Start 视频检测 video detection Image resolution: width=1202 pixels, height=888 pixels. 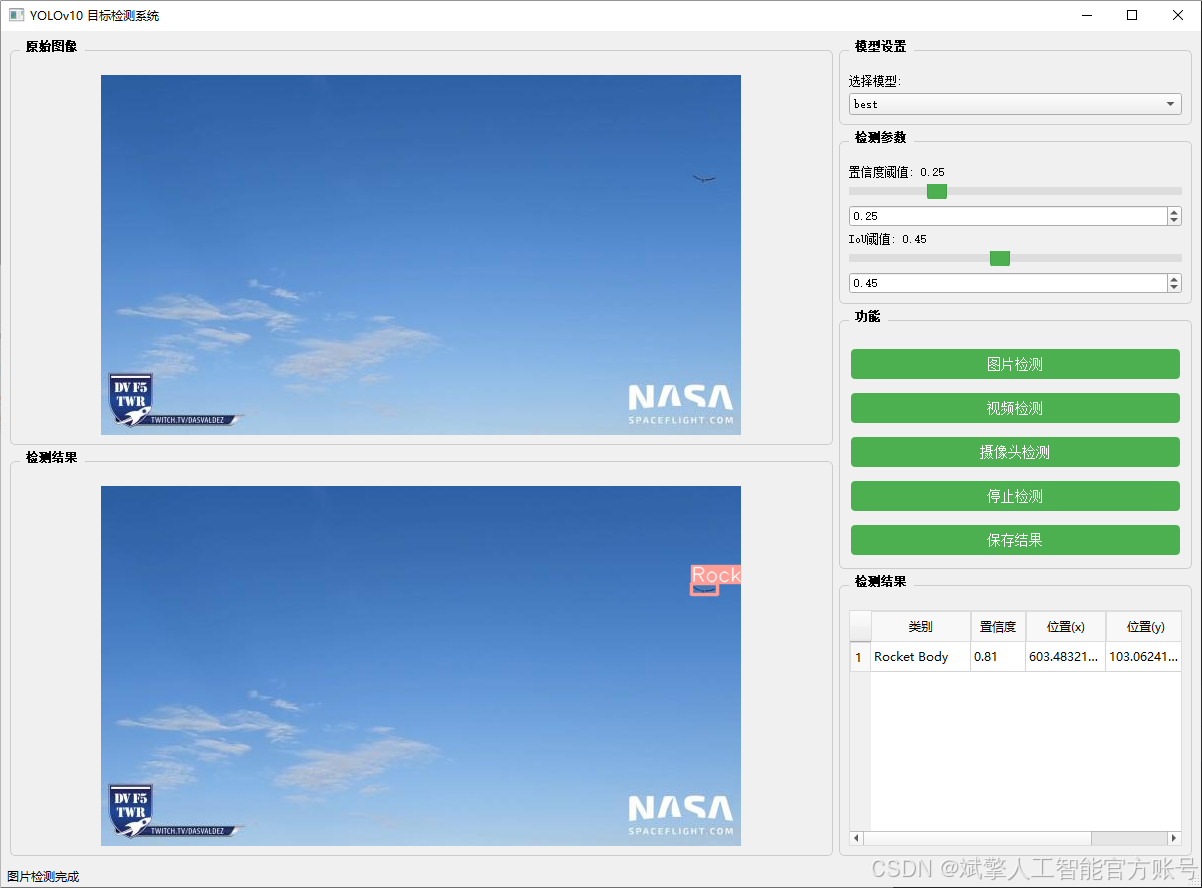click(1015, 408)
